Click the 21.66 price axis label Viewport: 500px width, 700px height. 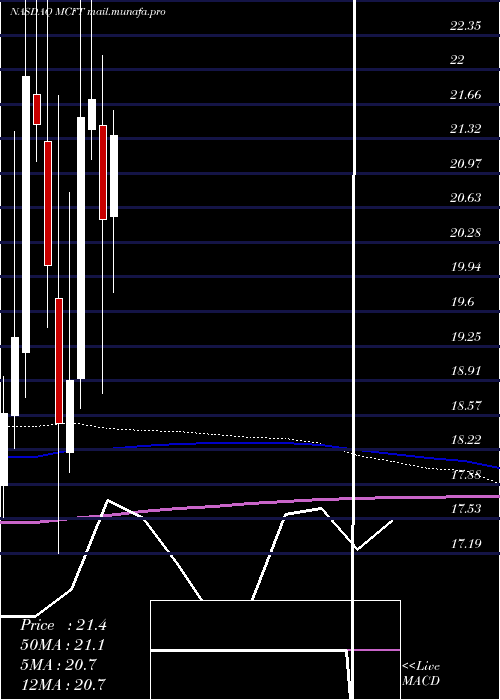[466, 95]
